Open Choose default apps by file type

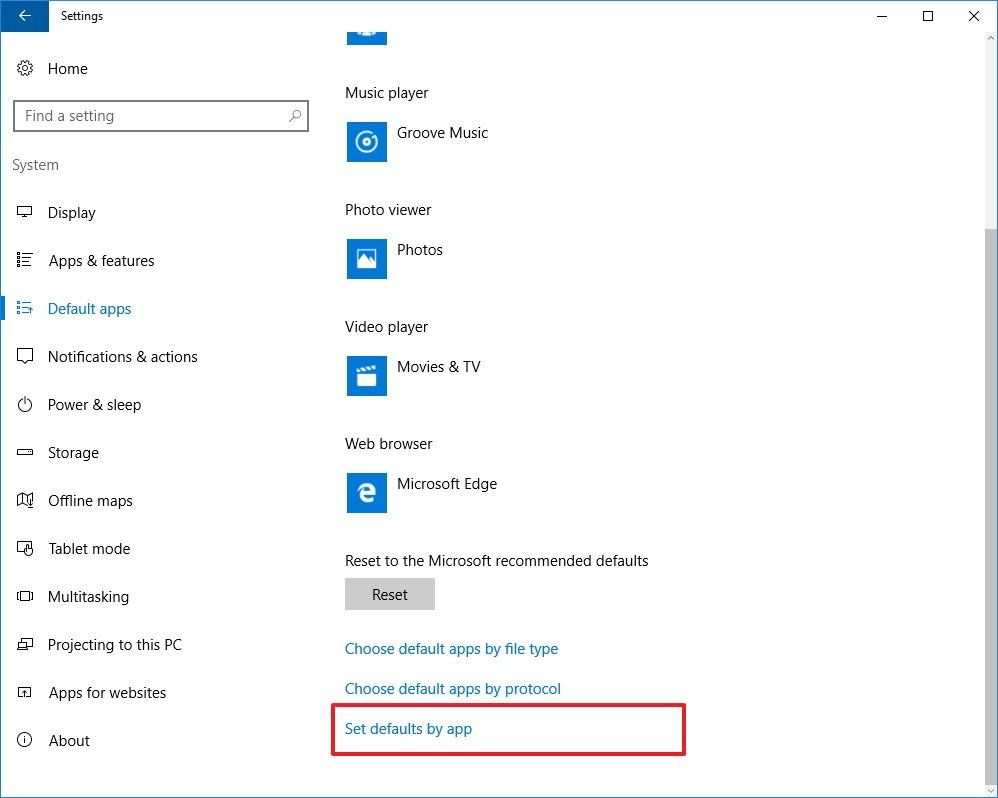451,648
